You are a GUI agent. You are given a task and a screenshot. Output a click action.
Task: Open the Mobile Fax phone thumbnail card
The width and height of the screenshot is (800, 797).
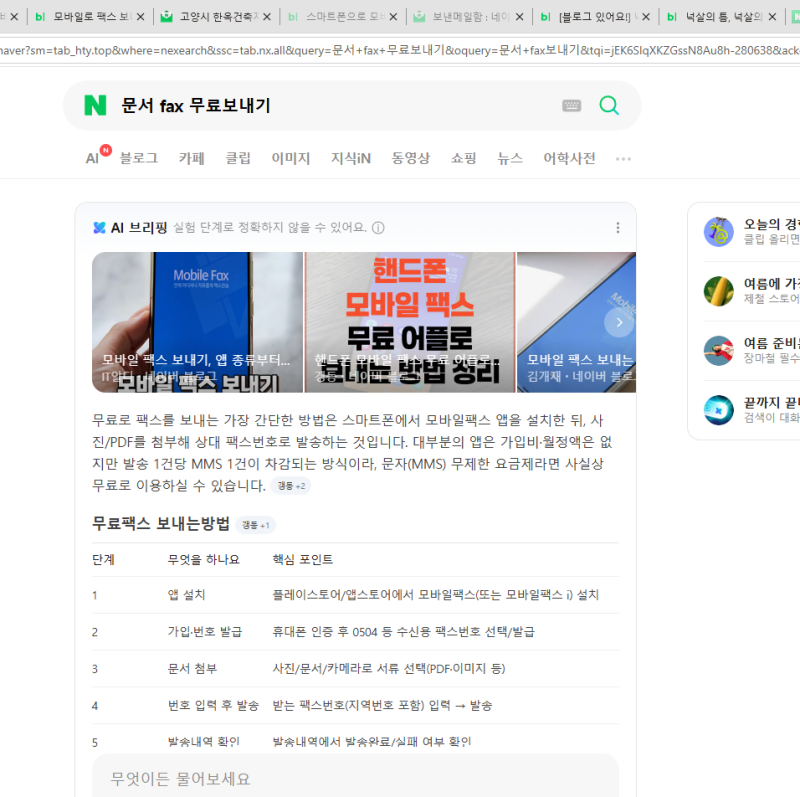(197, 322)
